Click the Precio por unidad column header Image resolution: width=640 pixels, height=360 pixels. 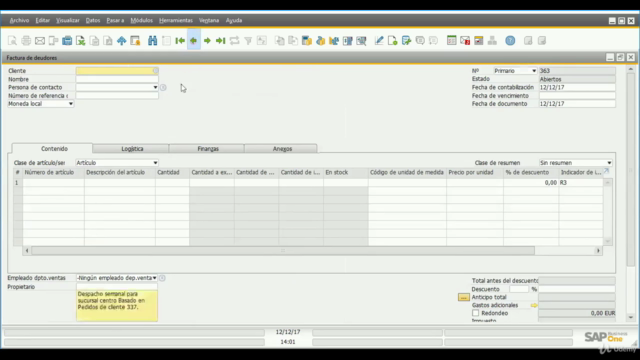(x=475, y=172)
